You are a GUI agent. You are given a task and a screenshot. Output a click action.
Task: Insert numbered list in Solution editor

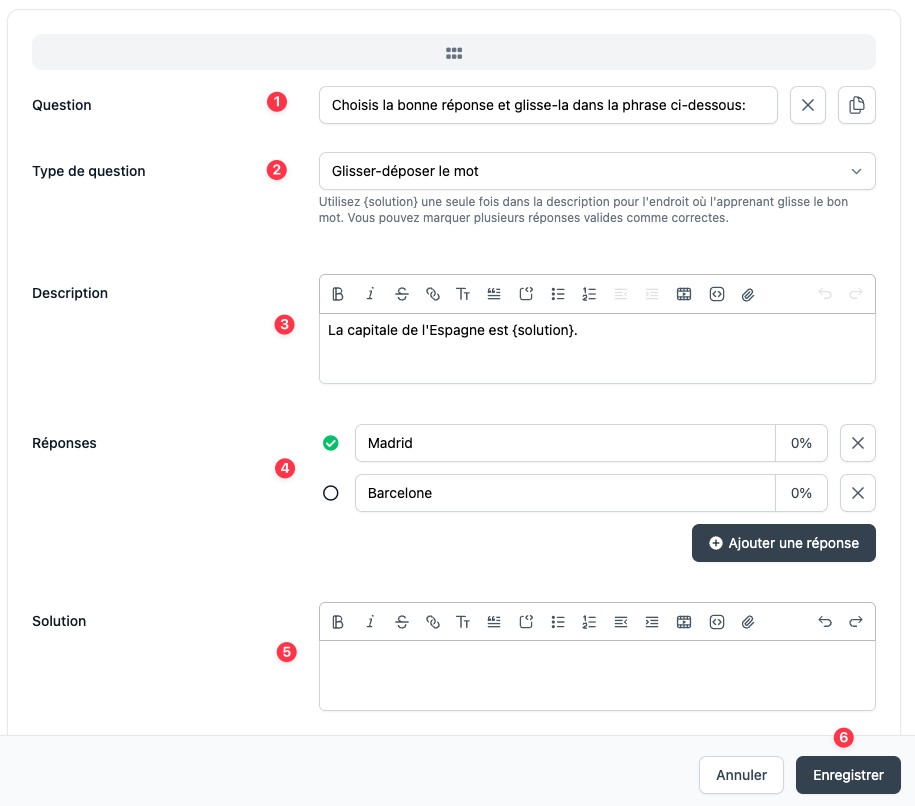589,622
